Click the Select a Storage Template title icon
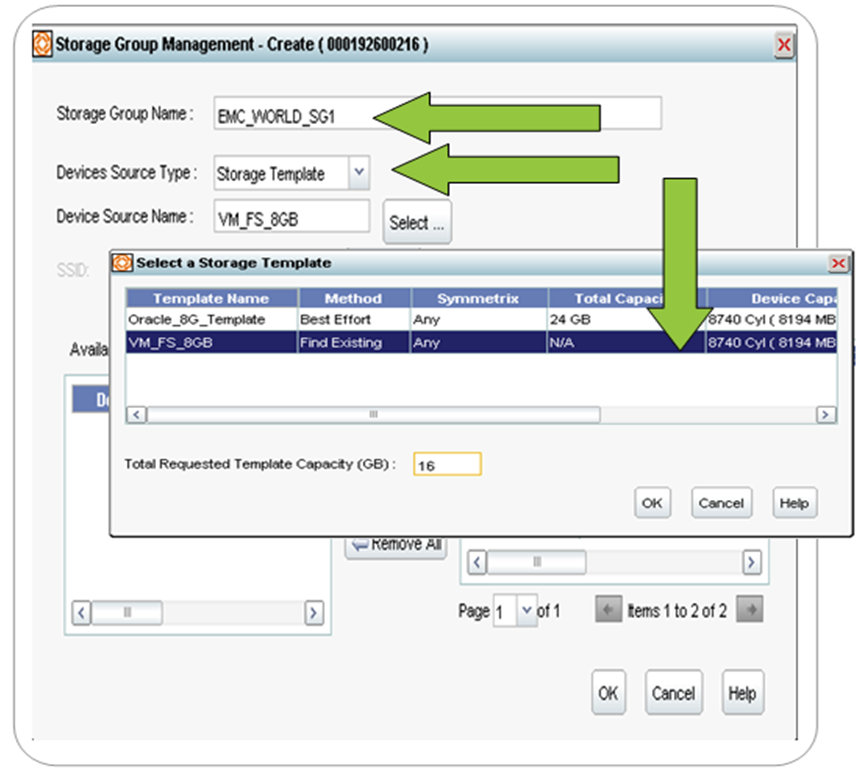 click(x=122, y=263)
